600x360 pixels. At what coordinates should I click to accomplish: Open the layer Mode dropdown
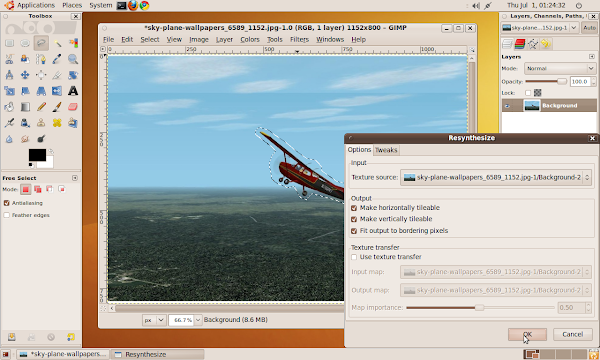pyautogui.click(x=560, y=68)
